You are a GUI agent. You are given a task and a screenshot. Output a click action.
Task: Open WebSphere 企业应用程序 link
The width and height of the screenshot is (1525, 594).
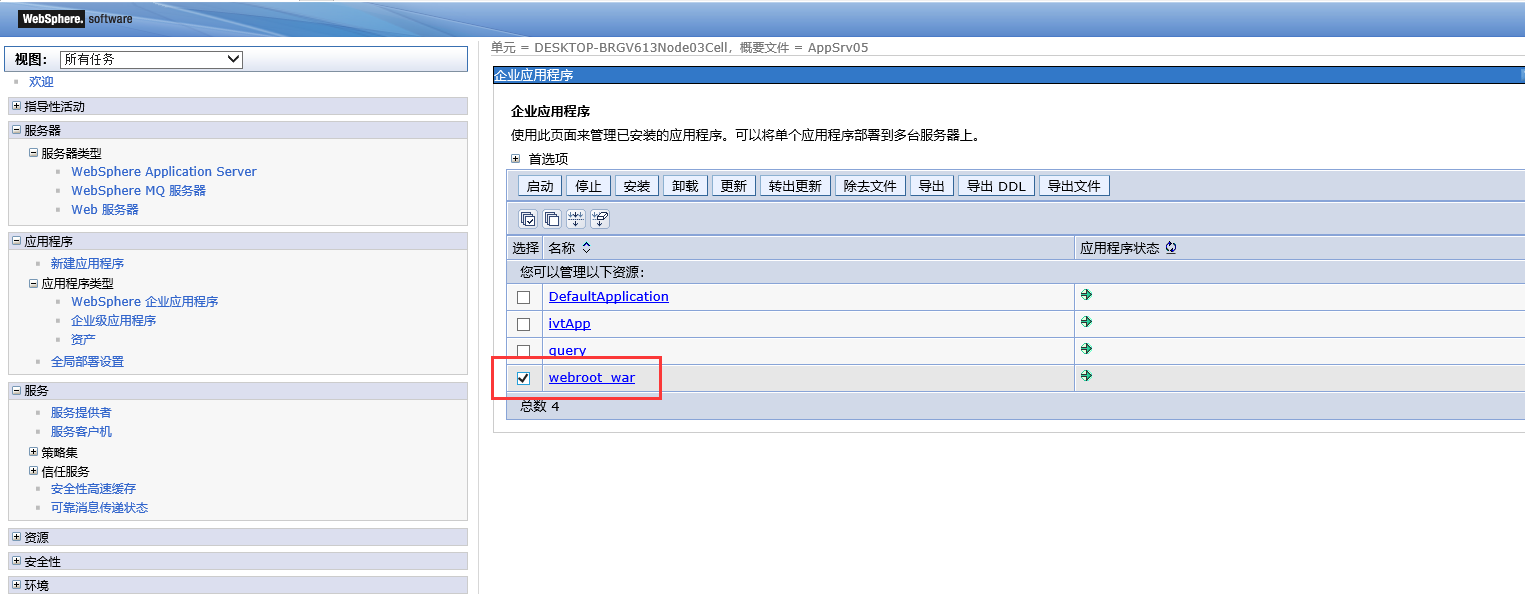click(x=145, y=302)
